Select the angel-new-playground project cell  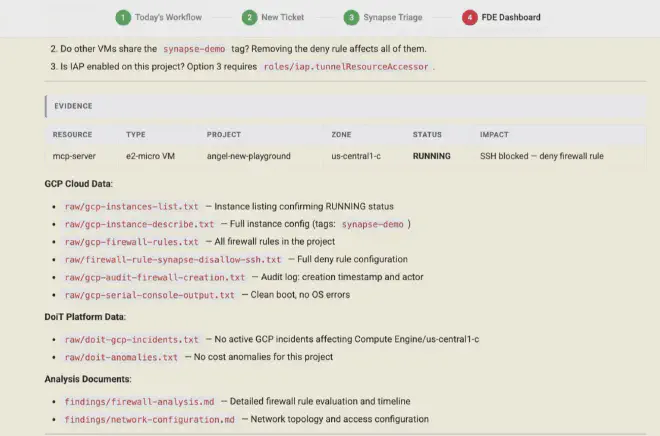click(x=248, y=156)
